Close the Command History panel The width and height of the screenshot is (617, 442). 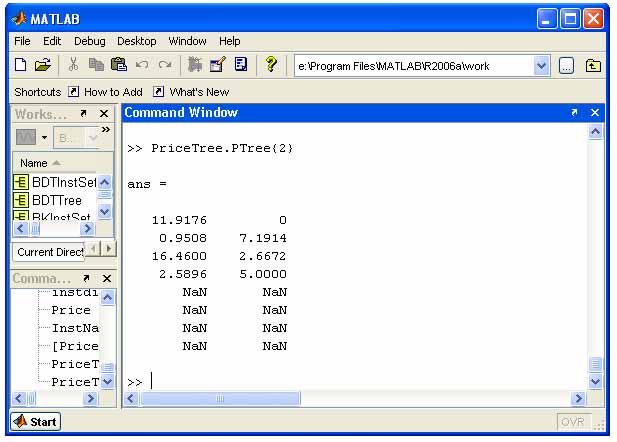107,279
